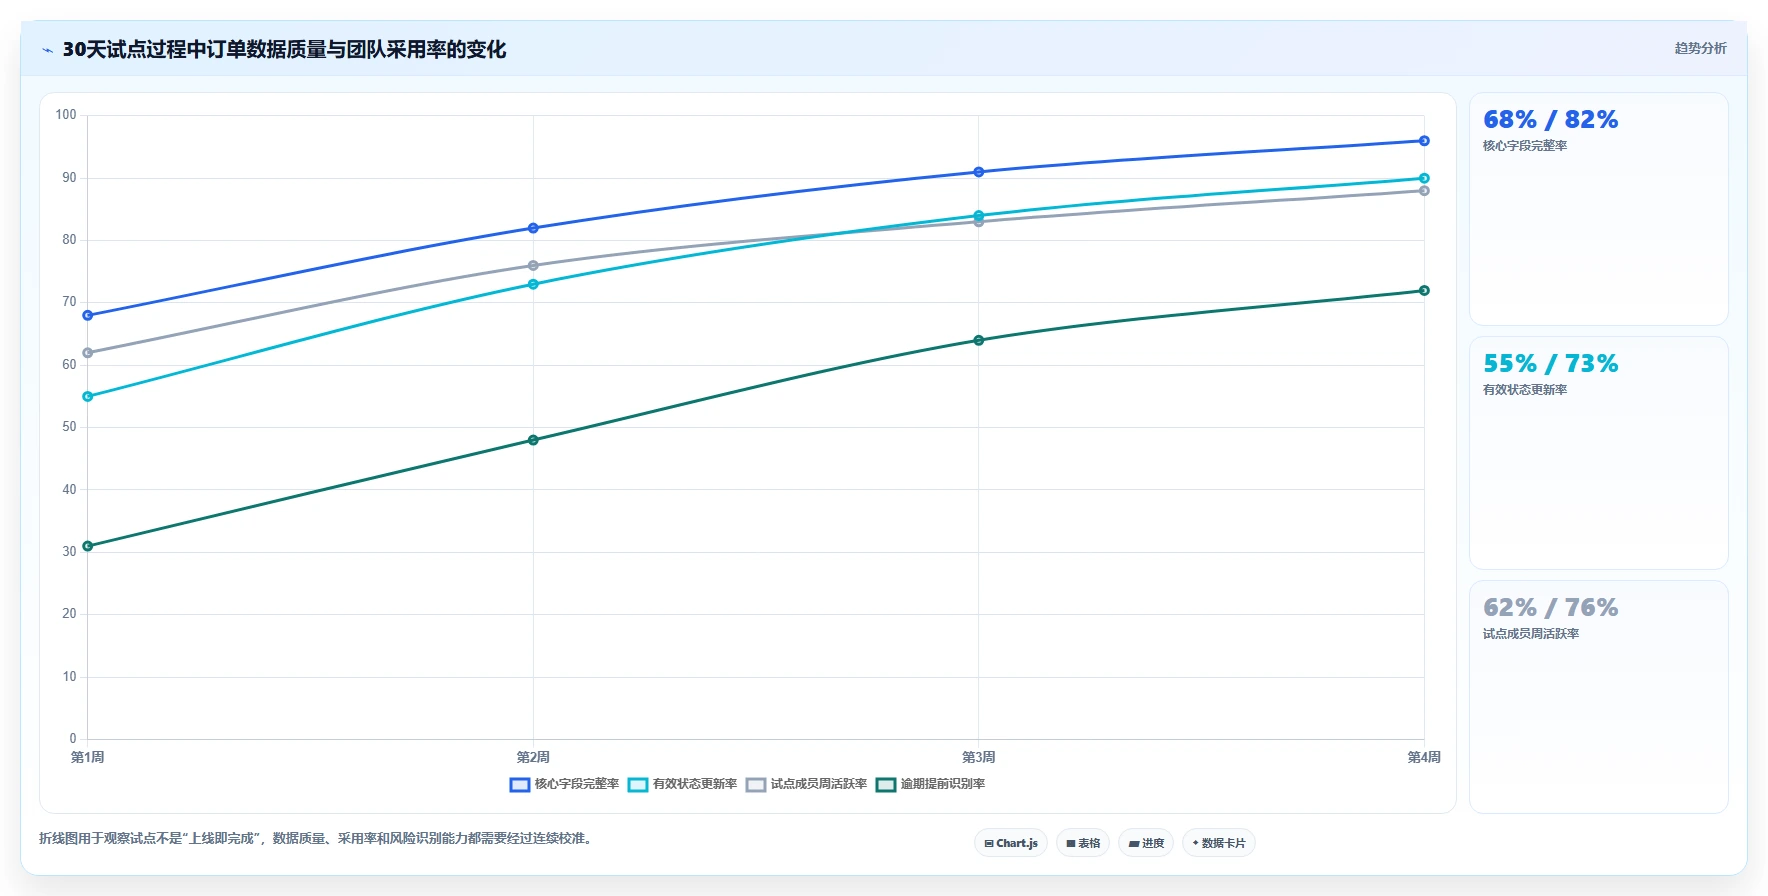Click the 第3周 point on the green 逾期提前识别率 line
This screenshot has width=1768, height=896.
[979, 340]
